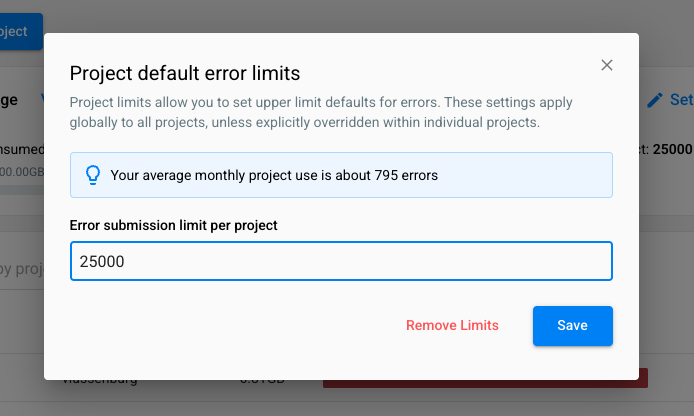Click the Save button
Screen dimensions: 694x416
coord(572,325)
